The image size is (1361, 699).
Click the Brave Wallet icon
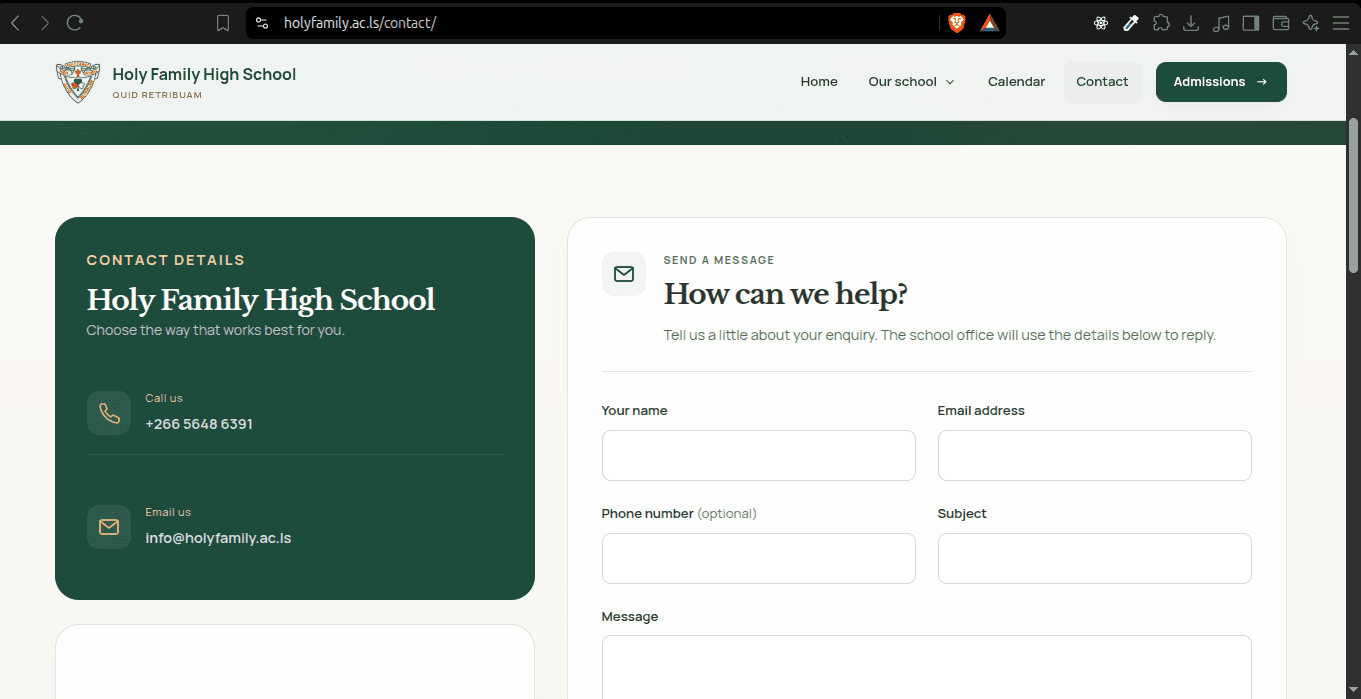(1281, 23)
